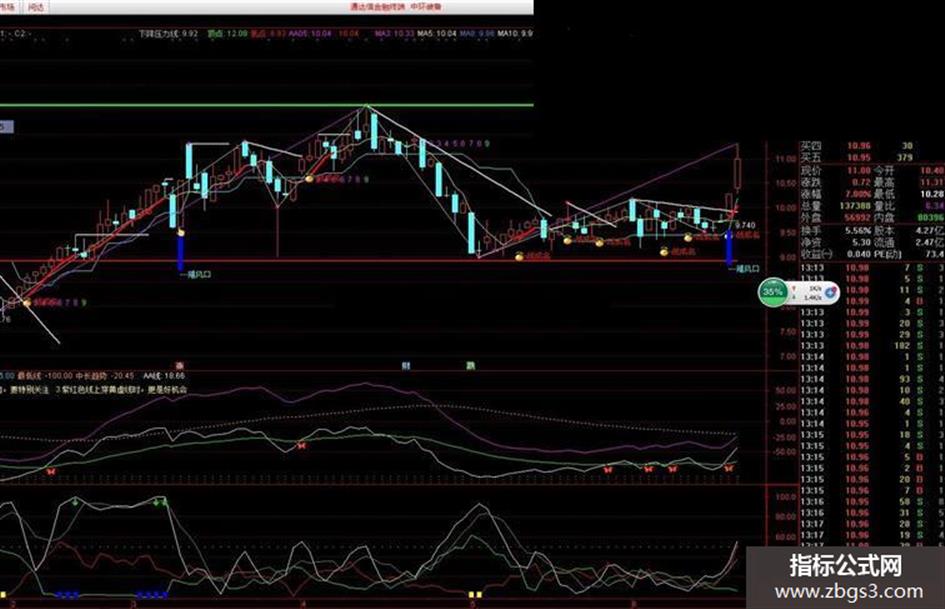The height and width of the screenshot is (609, 945).
Task: Click the 一阳风口 label at right chart edge
Action: pos(744,268)
